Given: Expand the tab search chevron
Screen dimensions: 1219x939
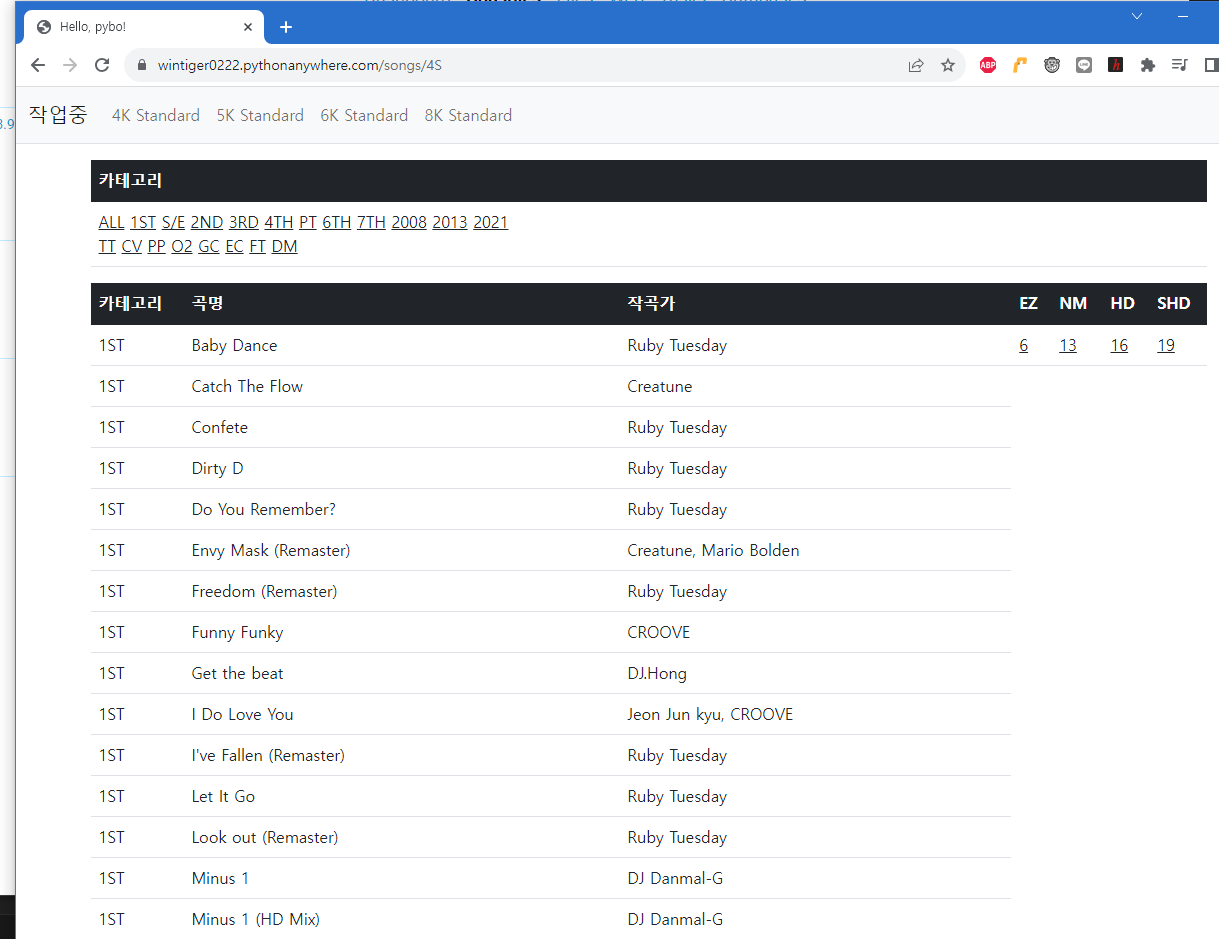Looking at the screenshot, I should [x=1137, y=16].
